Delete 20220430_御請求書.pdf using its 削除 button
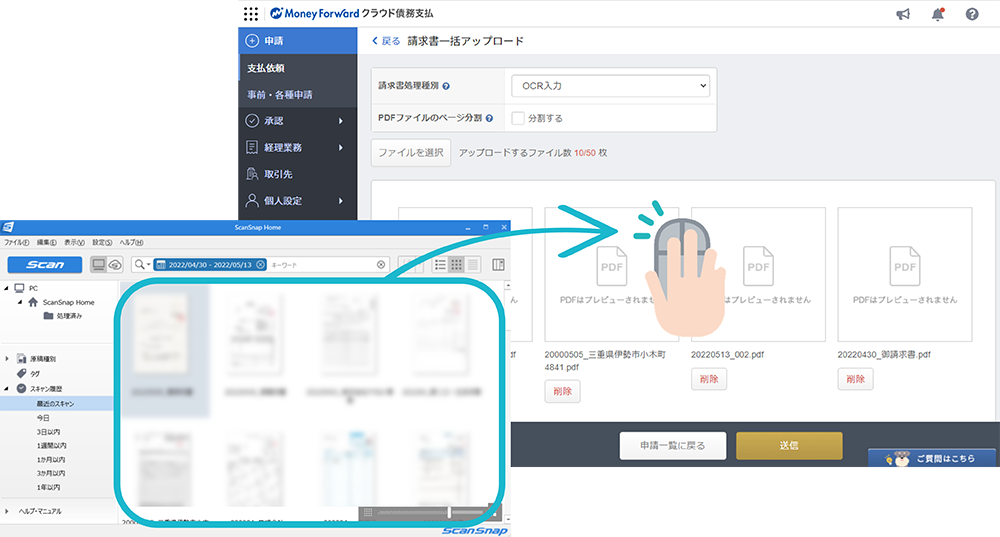The width and height of the screenshot is (1000, 537). tap(855, 379)
